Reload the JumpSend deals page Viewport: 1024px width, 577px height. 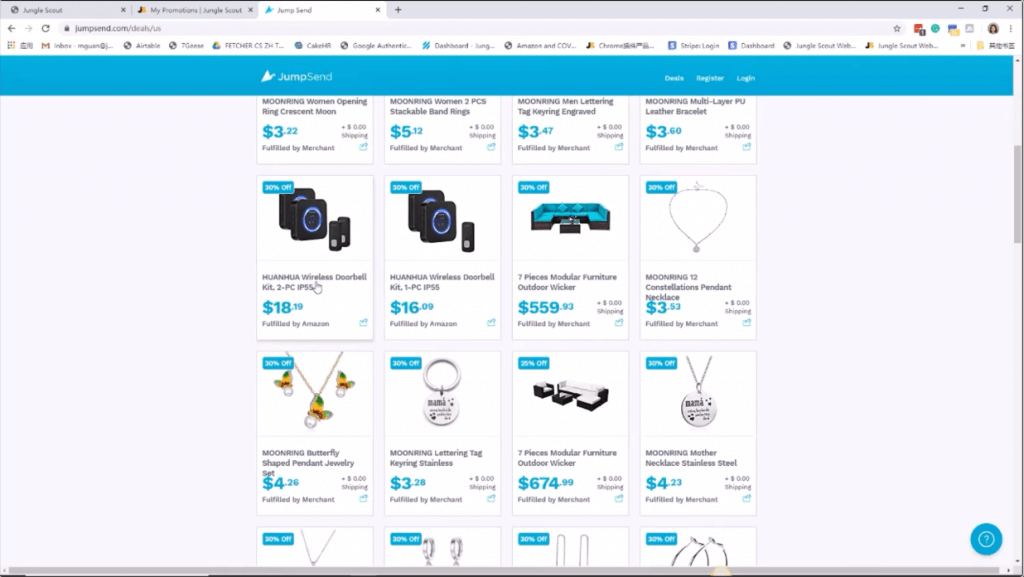pyautogui.click(x=46, y=28)
